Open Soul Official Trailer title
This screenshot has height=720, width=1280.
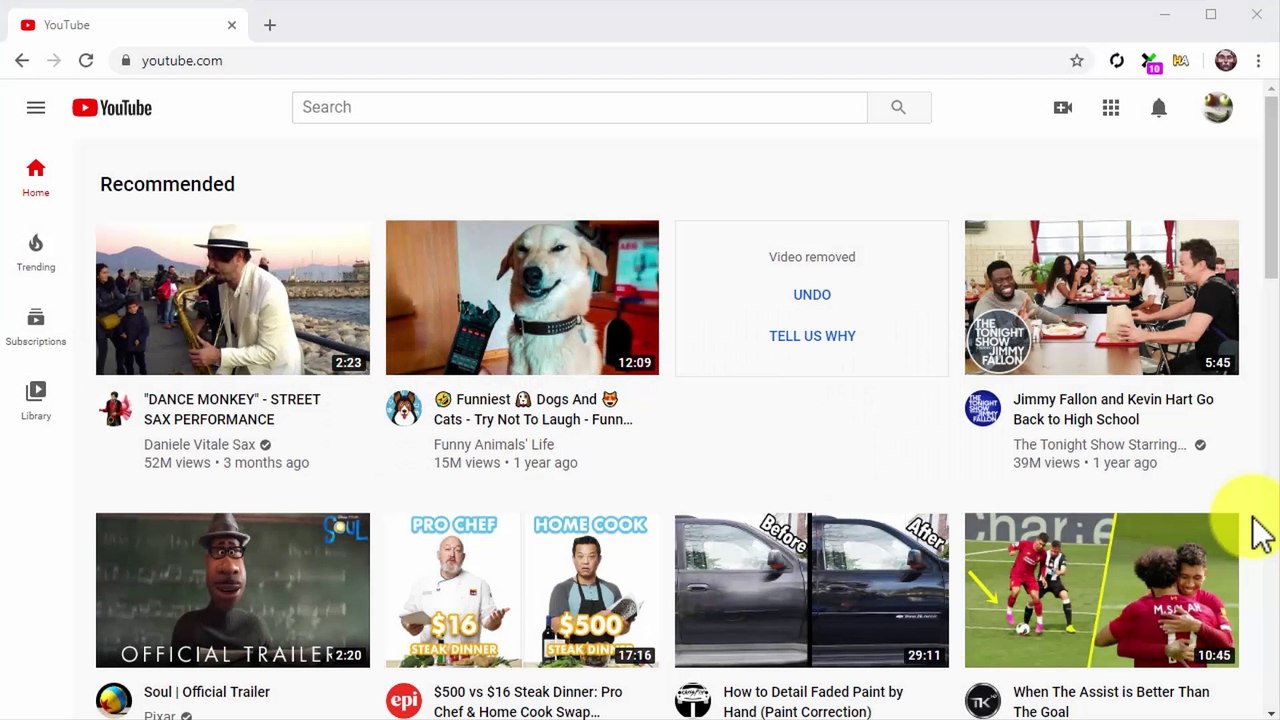pyautogui.click(x=207, y=692)
